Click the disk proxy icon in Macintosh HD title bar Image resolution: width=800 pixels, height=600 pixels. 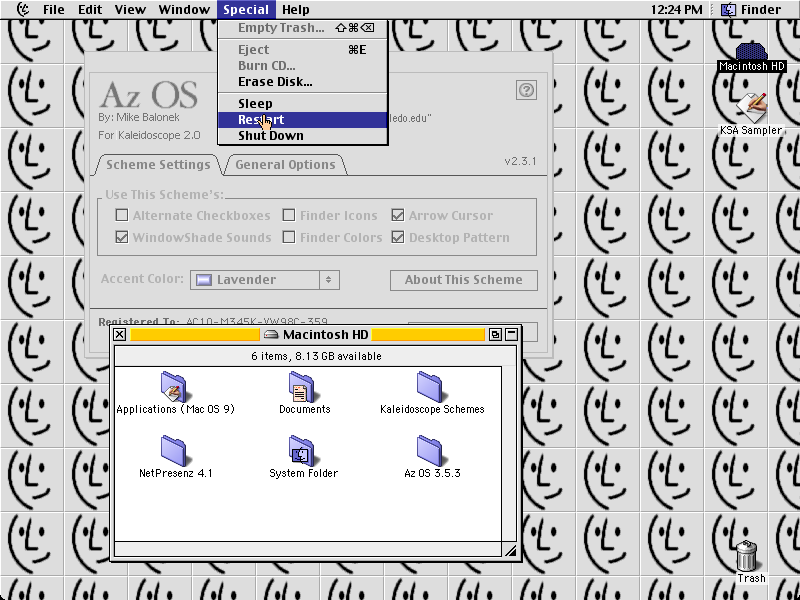coord(271,335)
